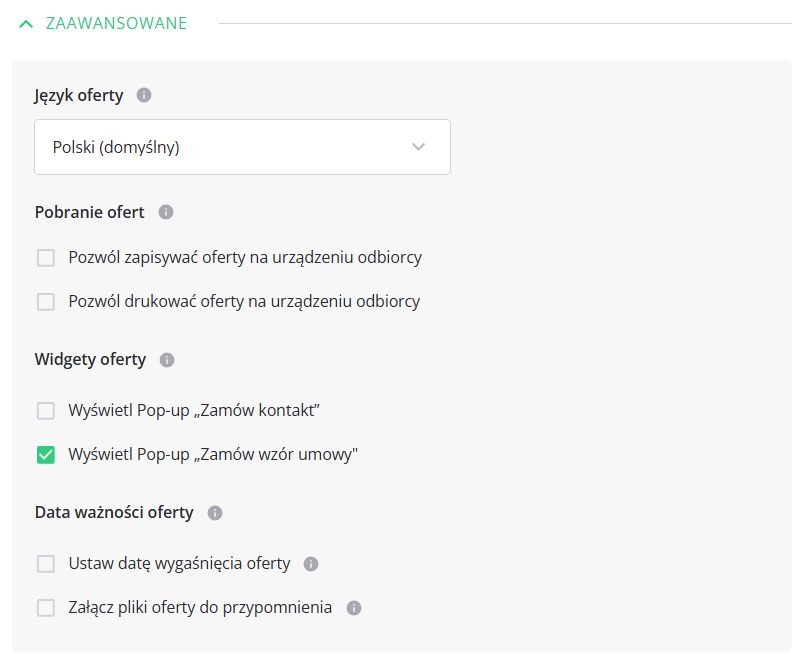This screenshot has height=653, width=805.
Task: Uncheck the Zamów wzór umowy pop-up checkbox
Action: [46, 455]
